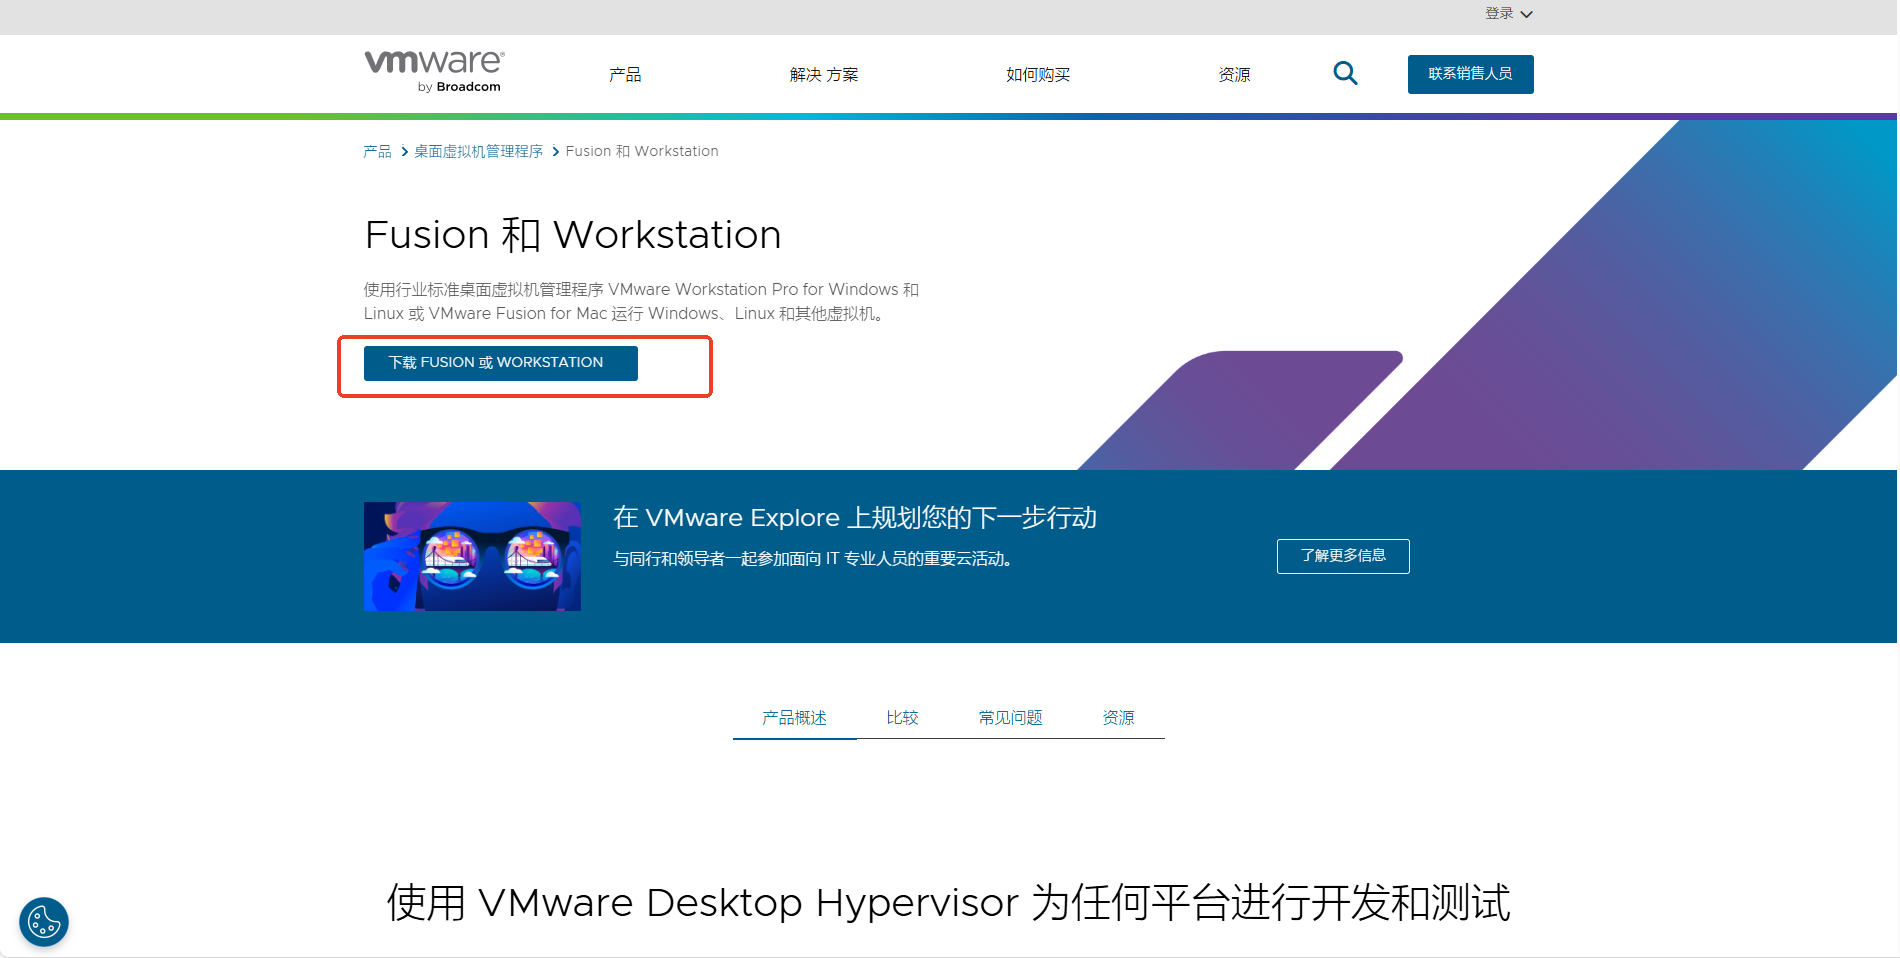Switch to the 常见问题 tab

pyautogui.click(x=1010, y=718)
